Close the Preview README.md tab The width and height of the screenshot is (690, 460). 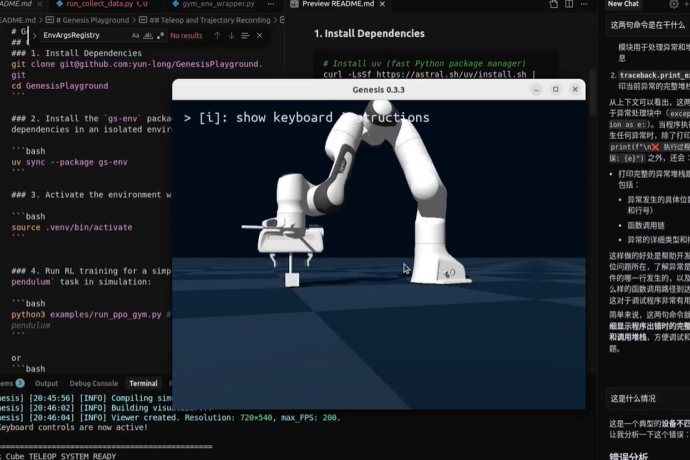click(382, 4)
